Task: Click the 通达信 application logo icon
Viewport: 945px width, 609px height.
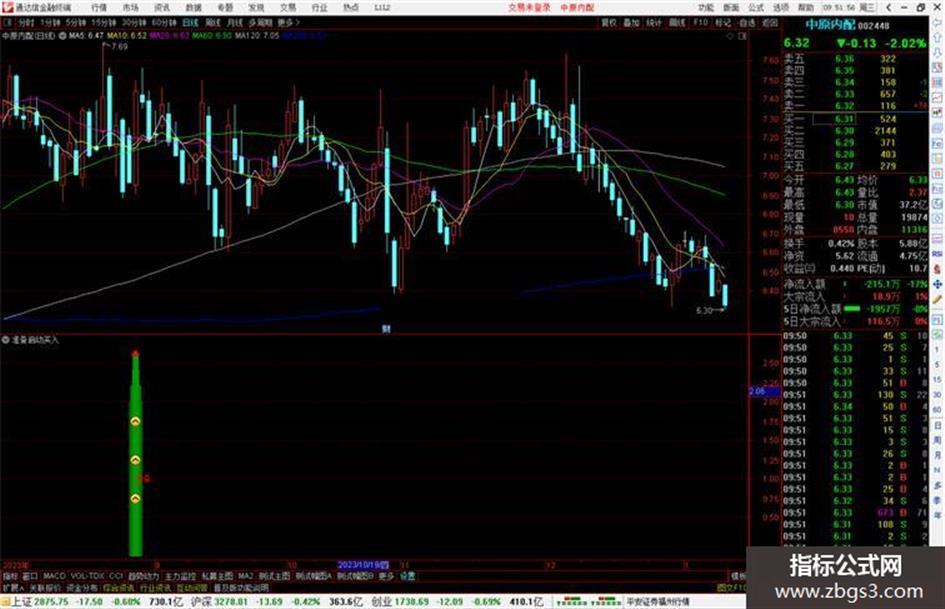Action: point(7,7)
